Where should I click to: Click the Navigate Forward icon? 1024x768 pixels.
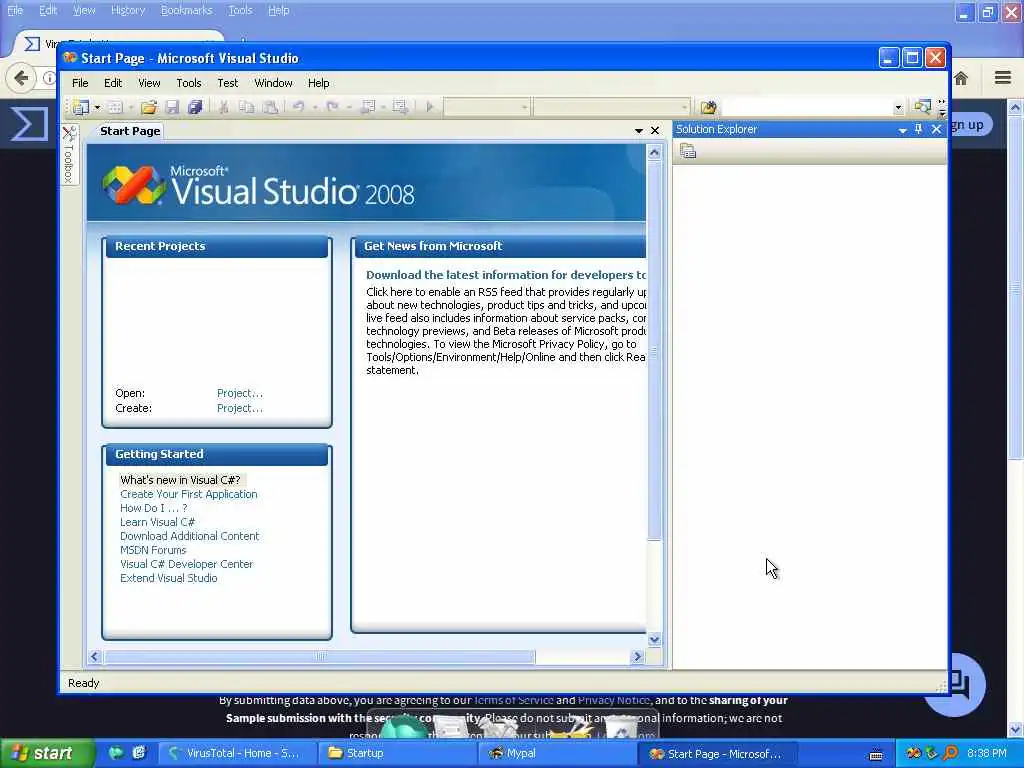400,107
